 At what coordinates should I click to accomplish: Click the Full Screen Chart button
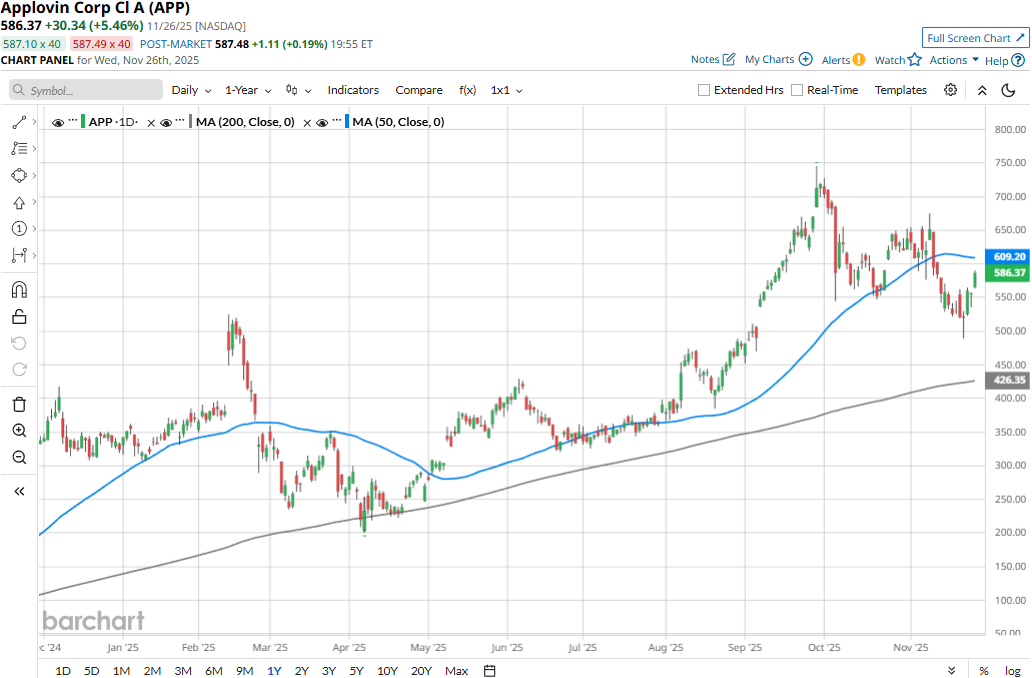pos(975,38)
